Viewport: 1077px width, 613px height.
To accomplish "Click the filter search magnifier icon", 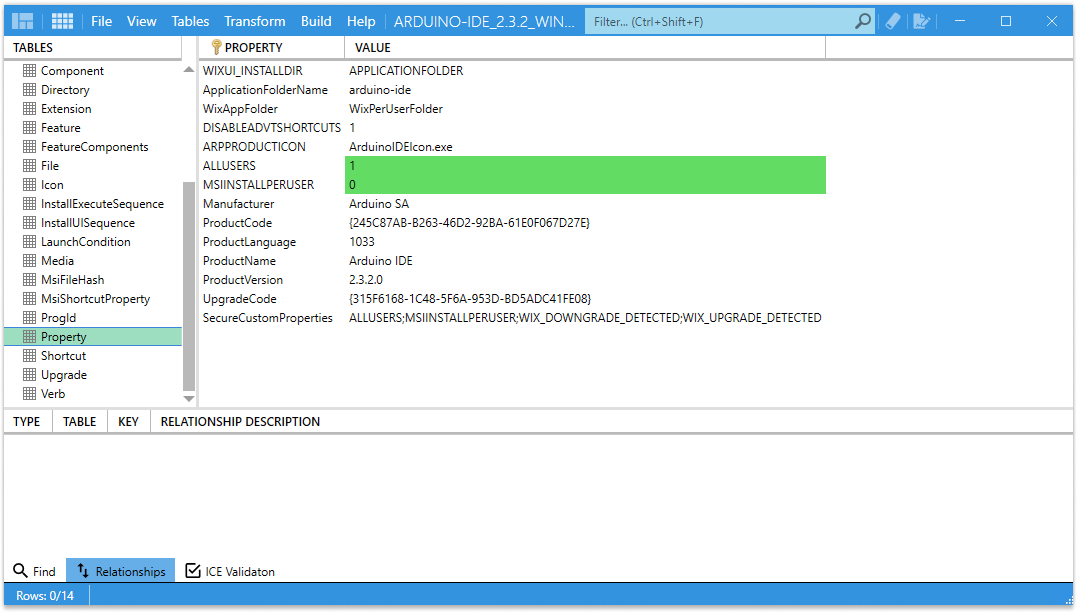I will (x=863, y=21).
